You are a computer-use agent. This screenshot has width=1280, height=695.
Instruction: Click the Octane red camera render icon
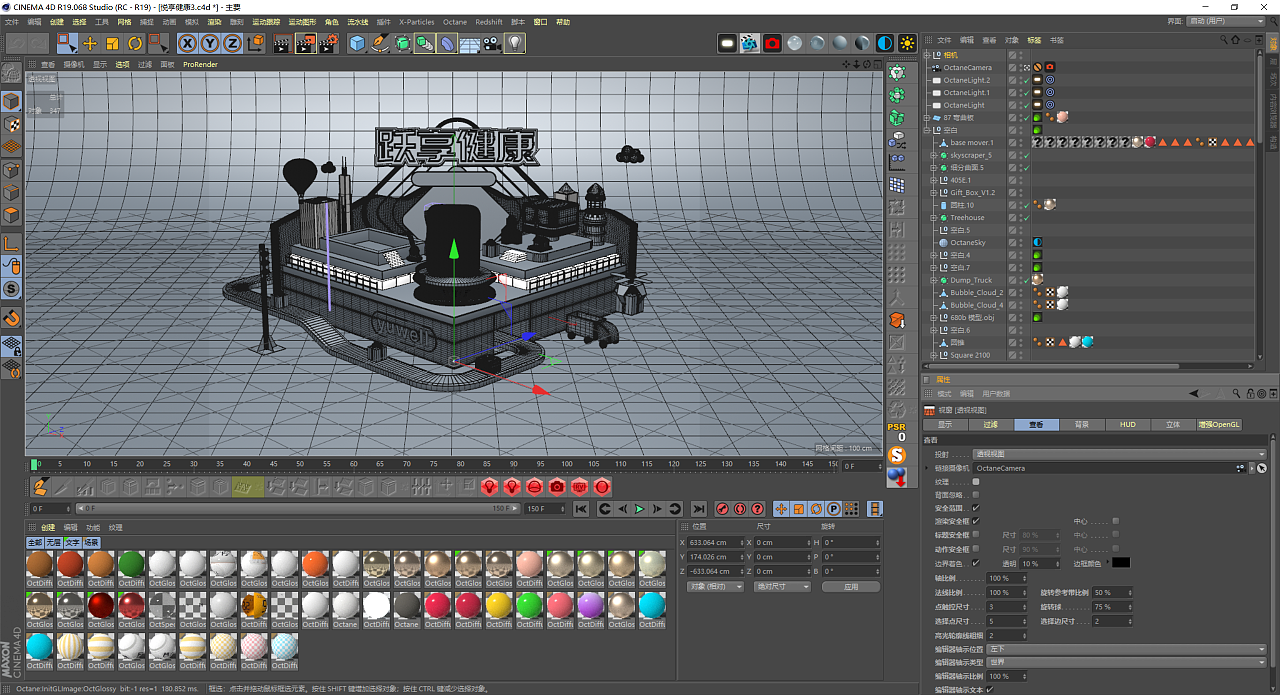pos(772,43)
